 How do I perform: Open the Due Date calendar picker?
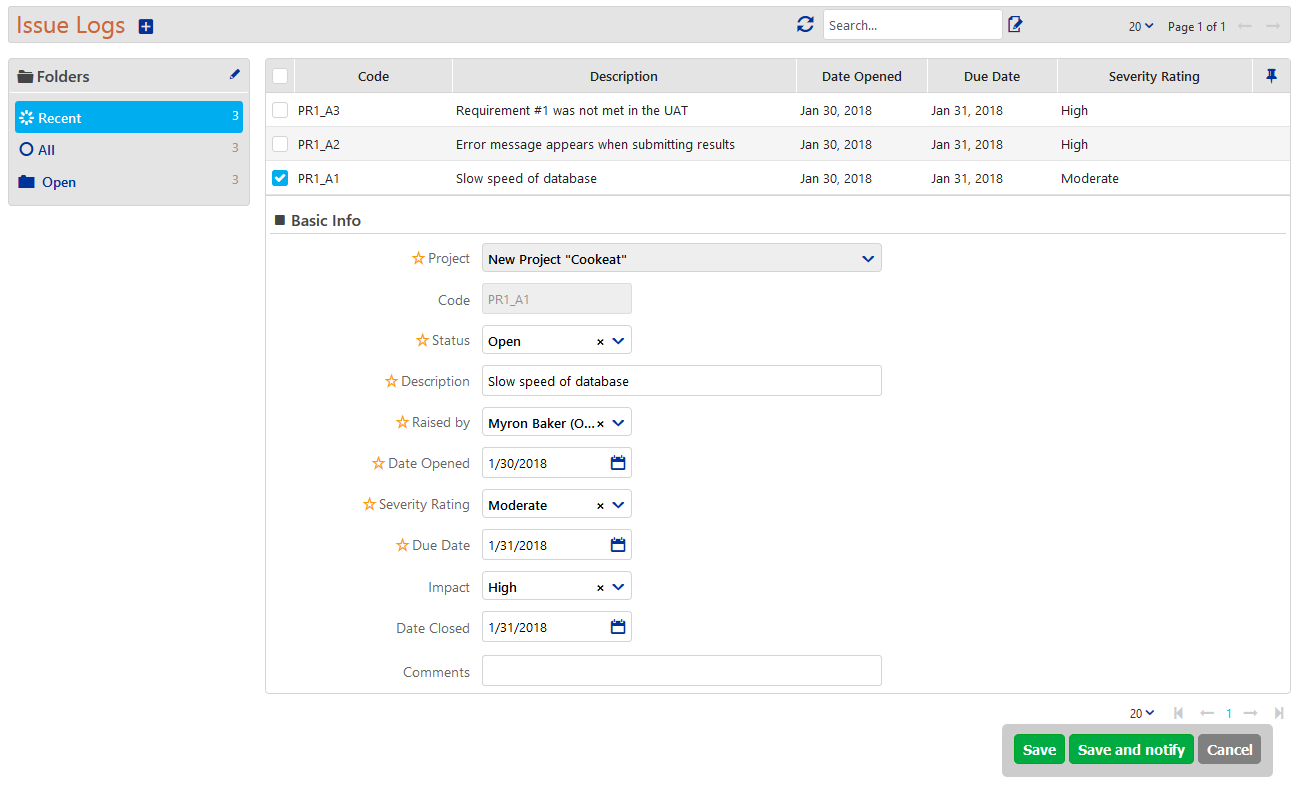click(618, 545)
